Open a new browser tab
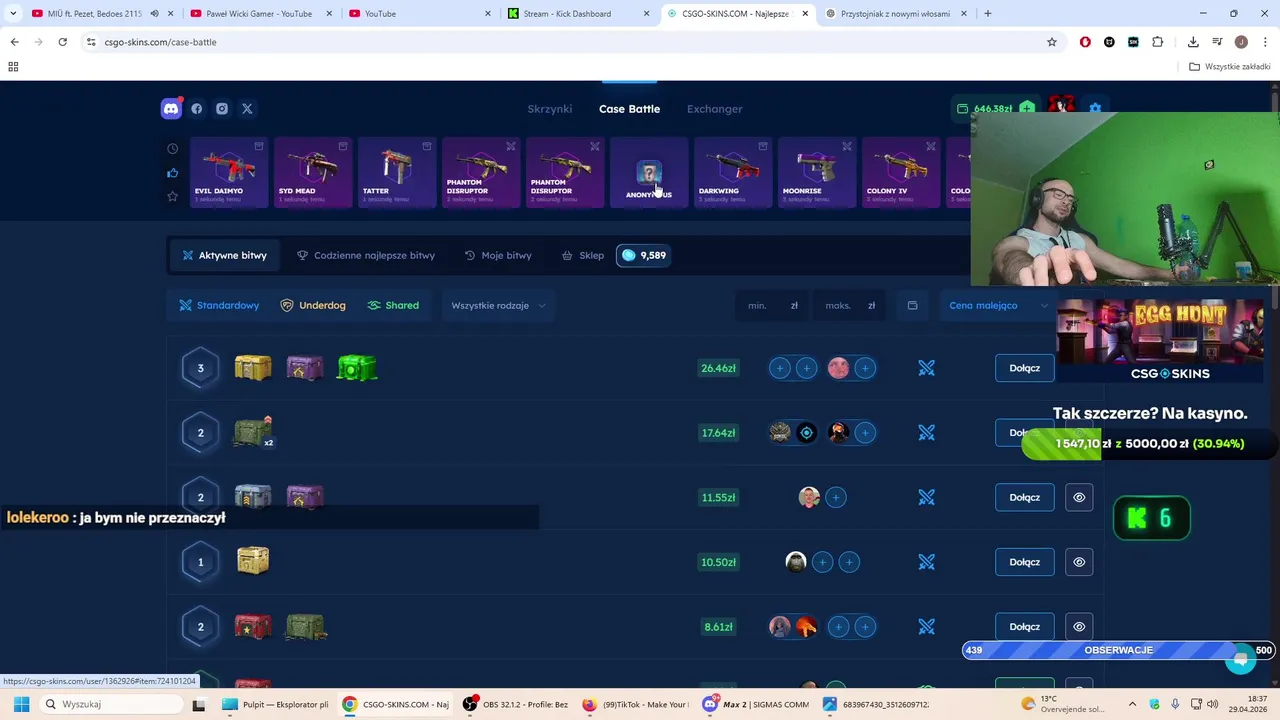 point(988,14)
